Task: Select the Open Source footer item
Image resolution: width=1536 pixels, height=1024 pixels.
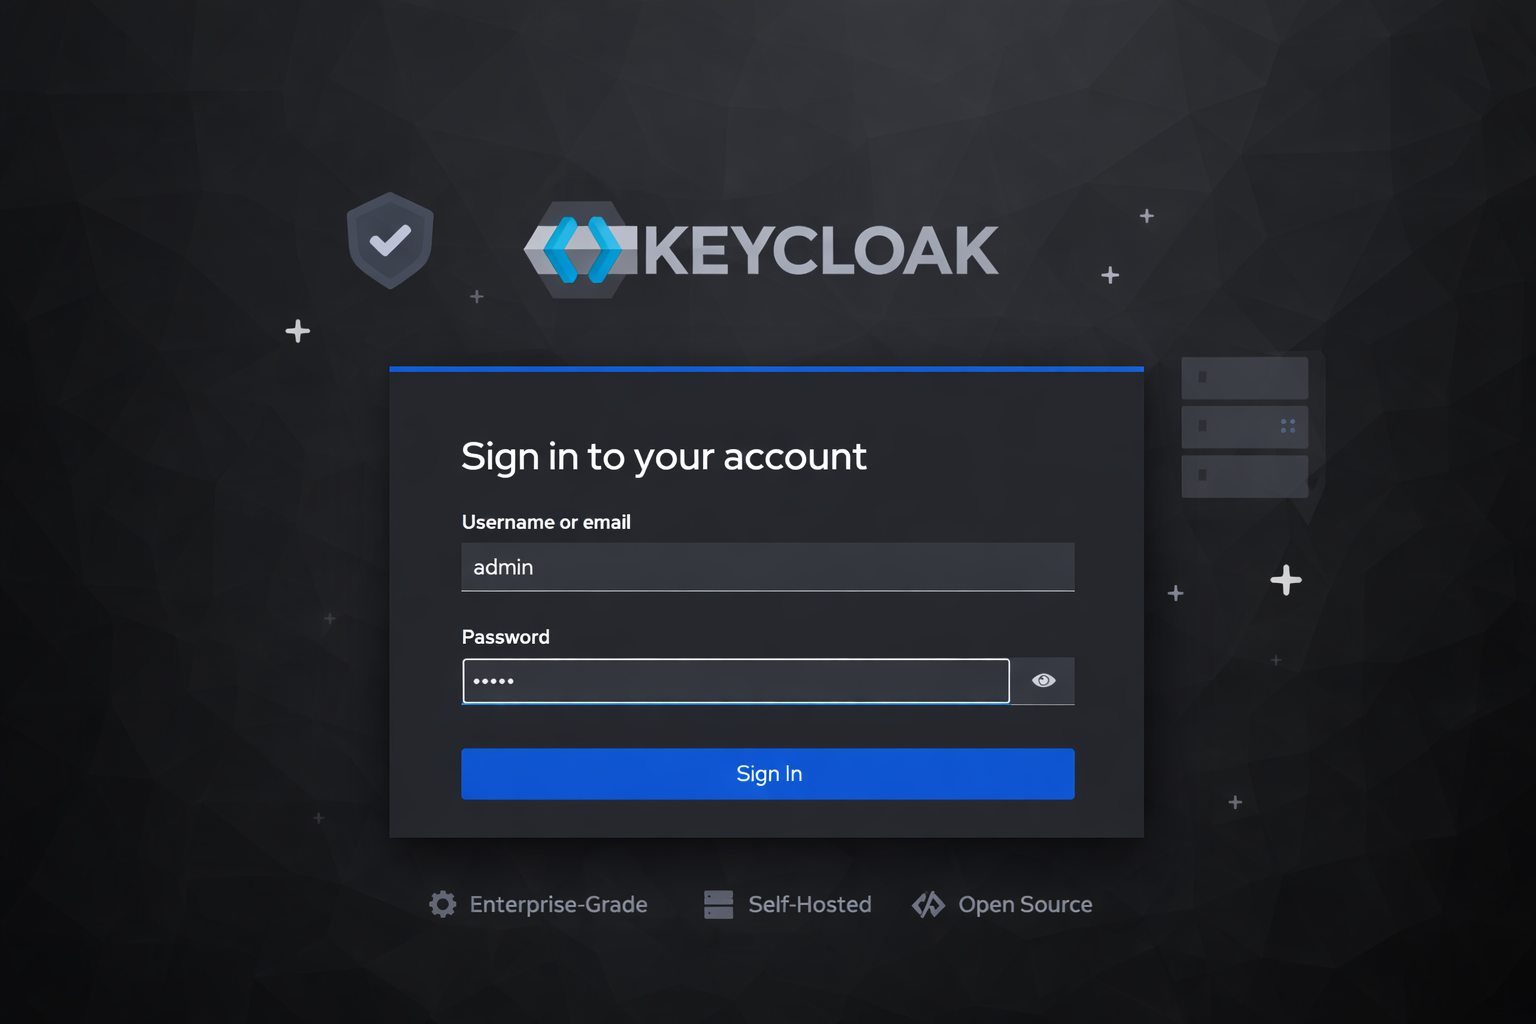Action: pyautogui.click(x=1025, y=904)
